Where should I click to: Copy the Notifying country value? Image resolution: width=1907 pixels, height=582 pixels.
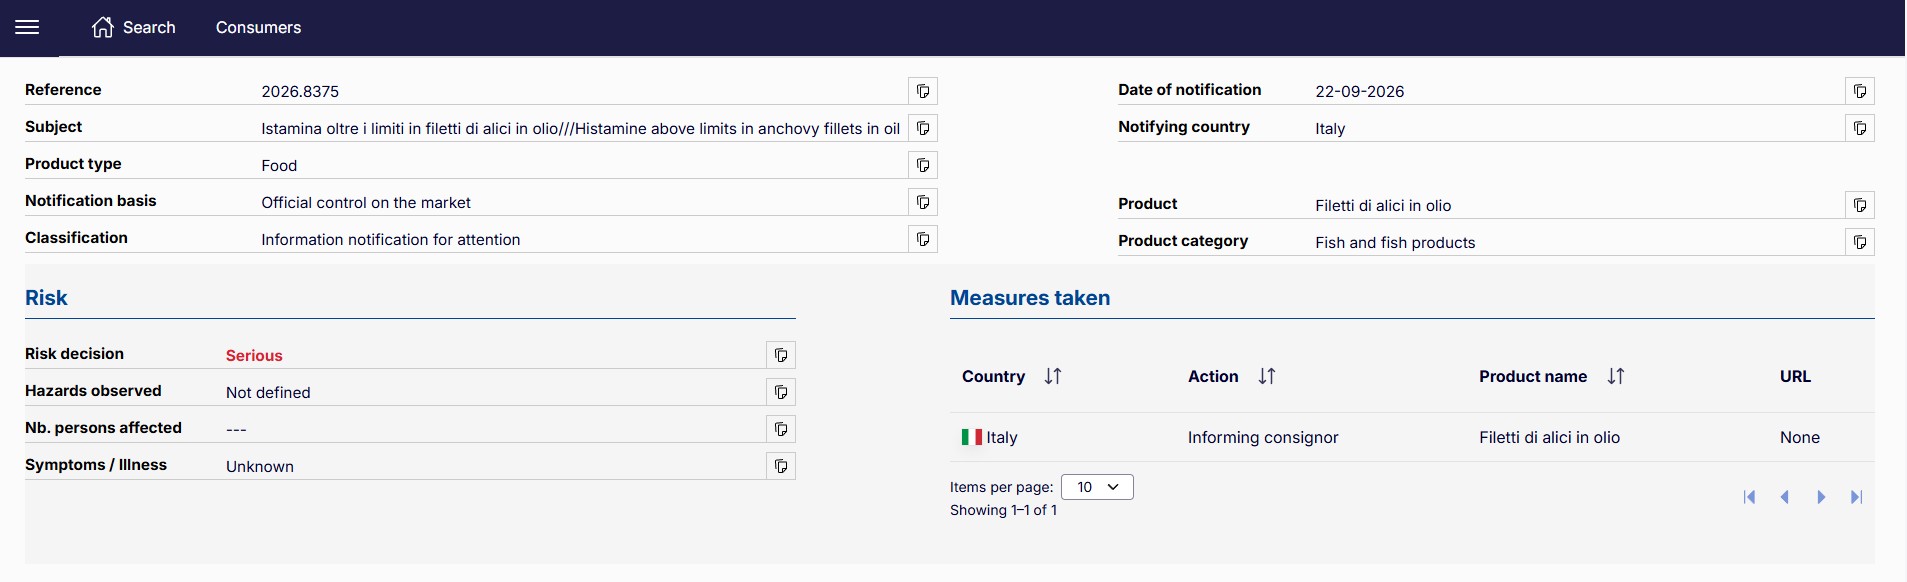click(1860, 128)
